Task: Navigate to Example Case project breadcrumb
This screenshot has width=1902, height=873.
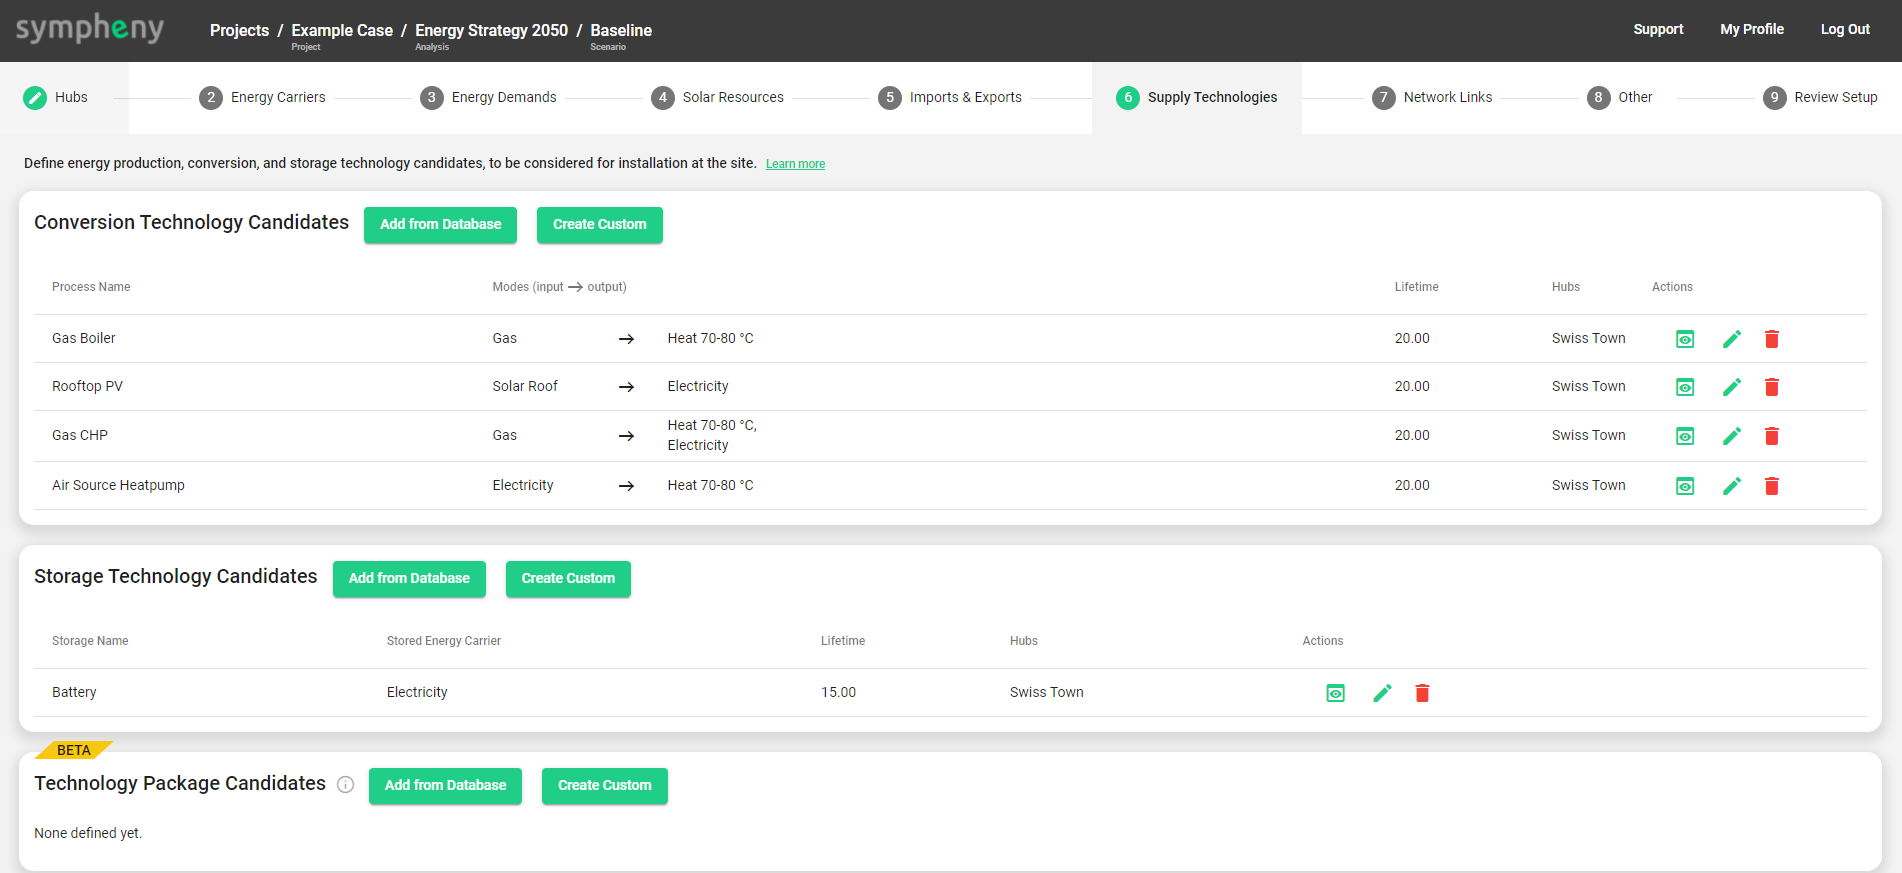Action: 342,31
